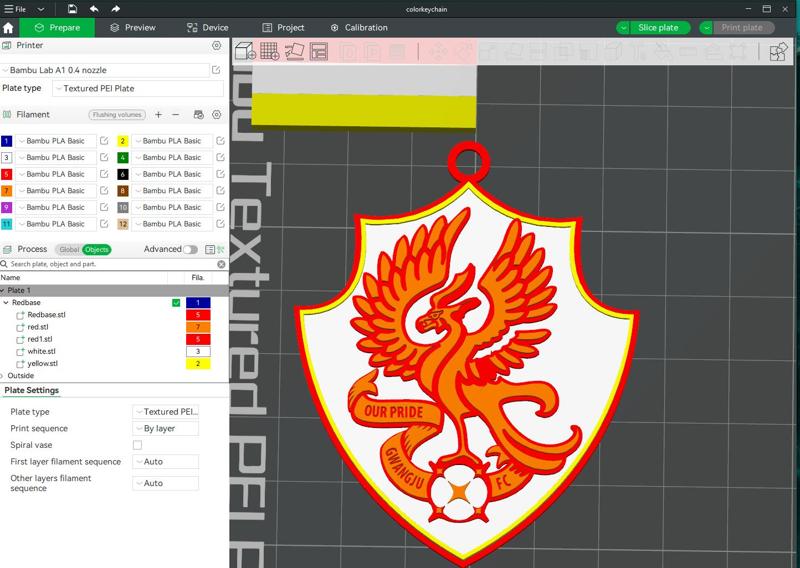Edit filament 1 preset
The image size is (800, 568).
point(104,141)
